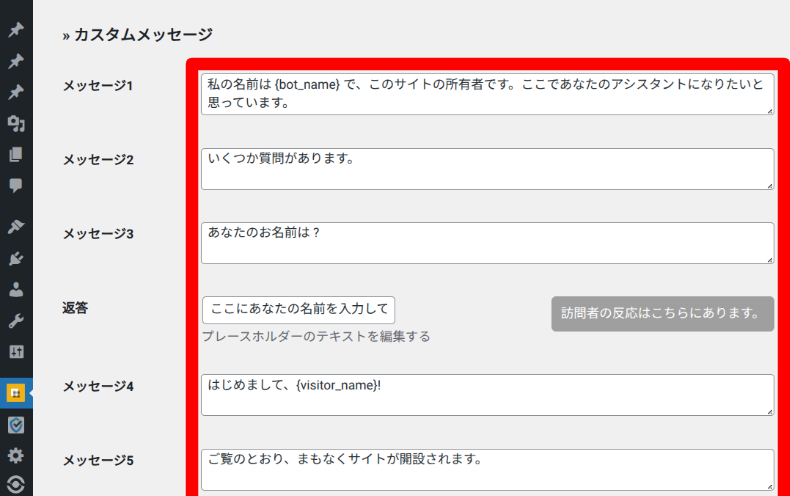Open the blue shield checkmark menu icon
This screenshot has width=790, height=496.
tap(16, 425)
